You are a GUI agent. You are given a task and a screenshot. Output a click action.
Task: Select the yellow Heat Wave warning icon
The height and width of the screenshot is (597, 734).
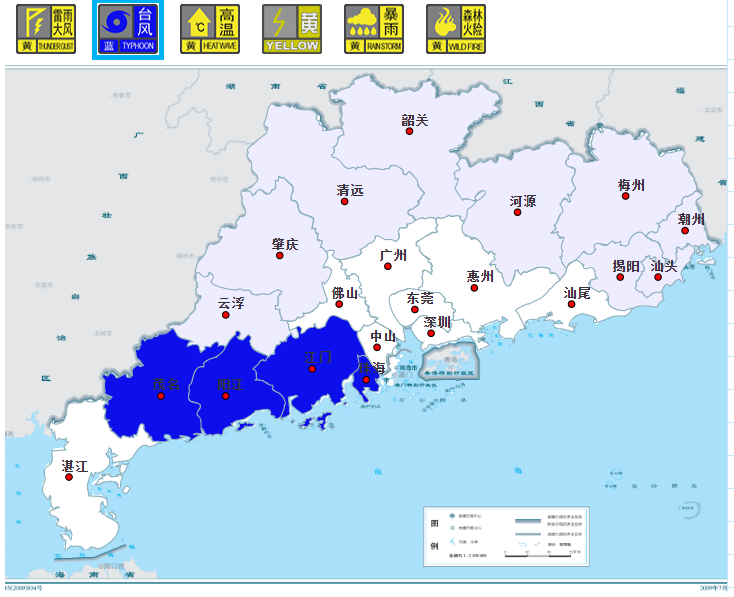(210, 28)
